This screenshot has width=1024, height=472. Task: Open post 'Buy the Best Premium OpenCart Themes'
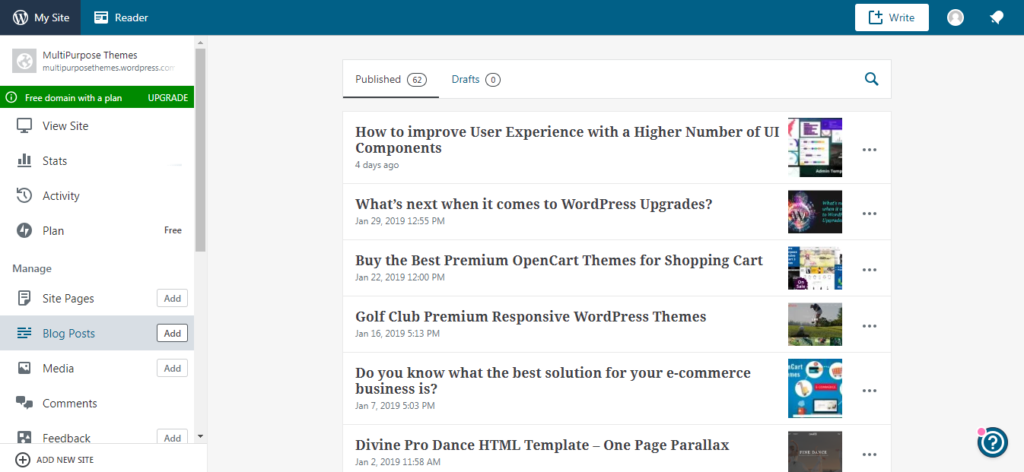tap(559, 260)
